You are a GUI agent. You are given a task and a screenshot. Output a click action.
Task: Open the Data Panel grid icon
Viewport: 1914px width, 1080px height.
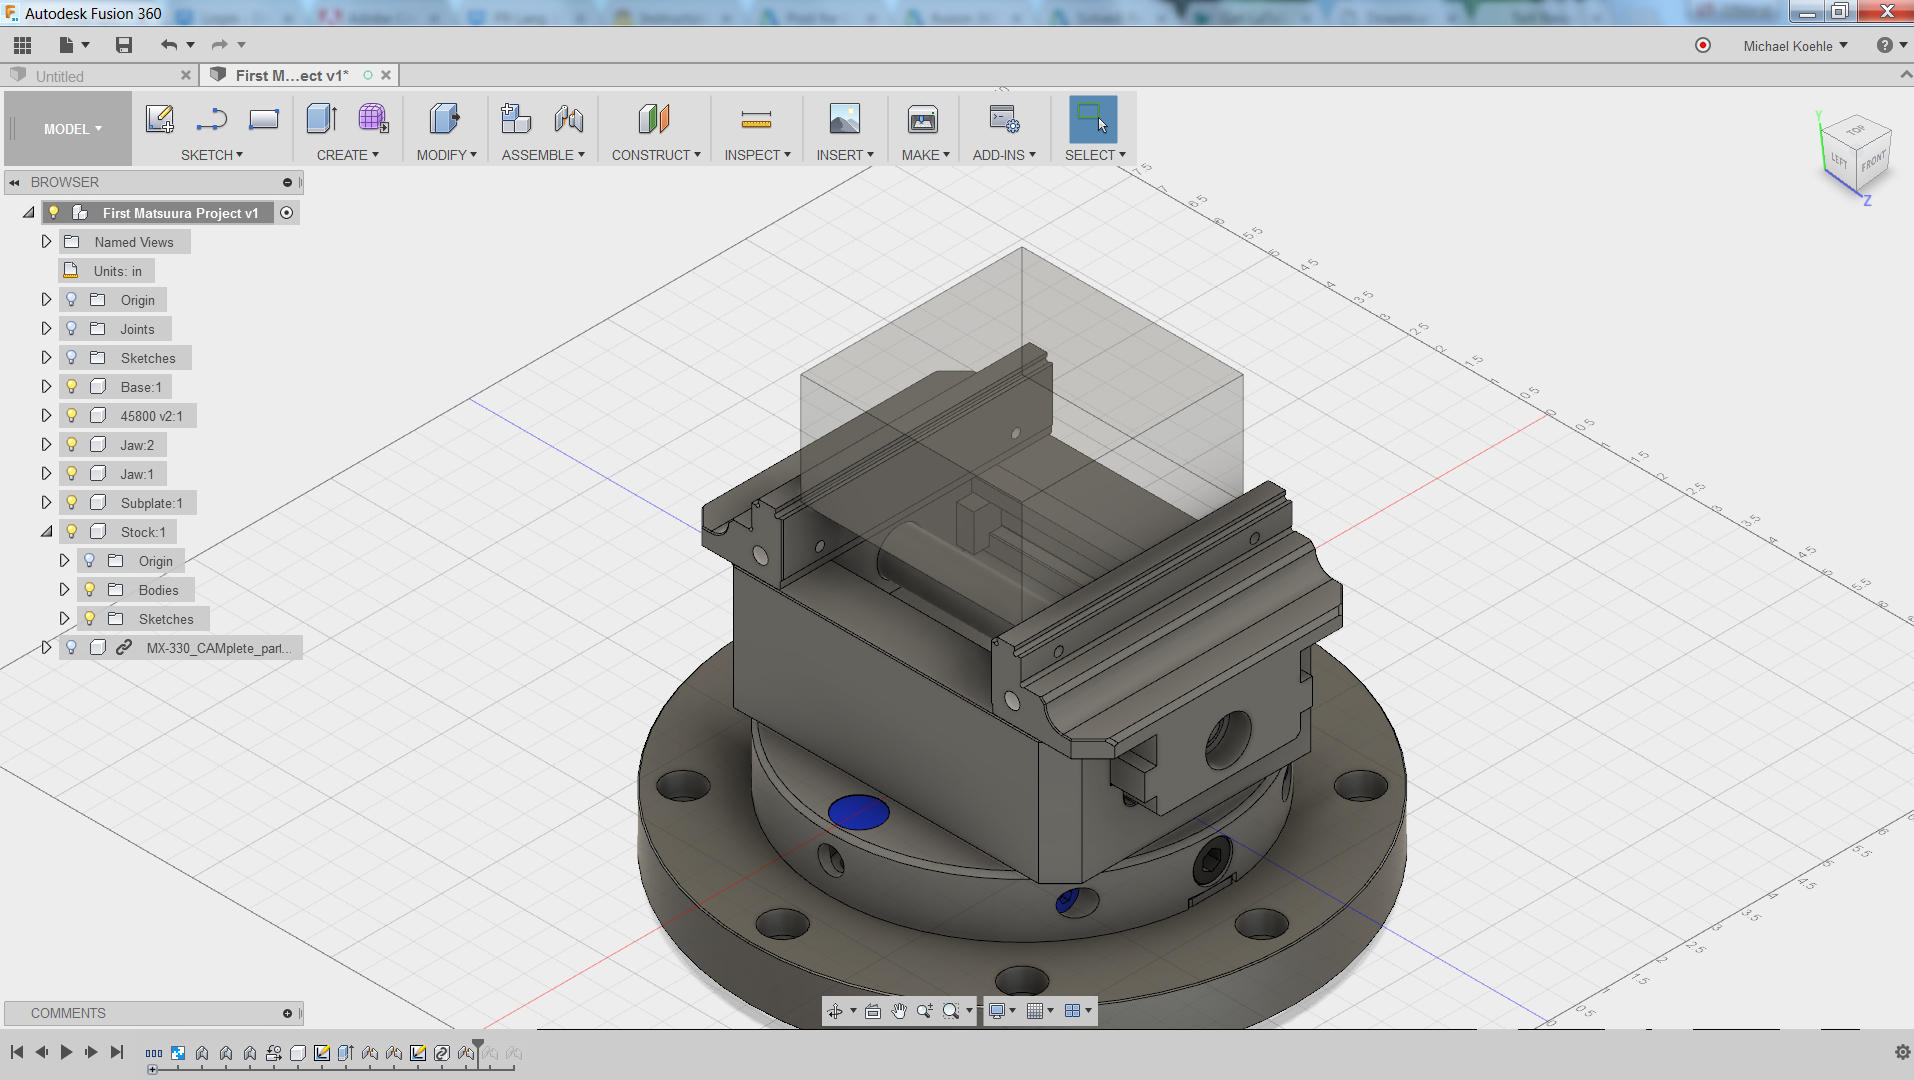tap(22, 45)
